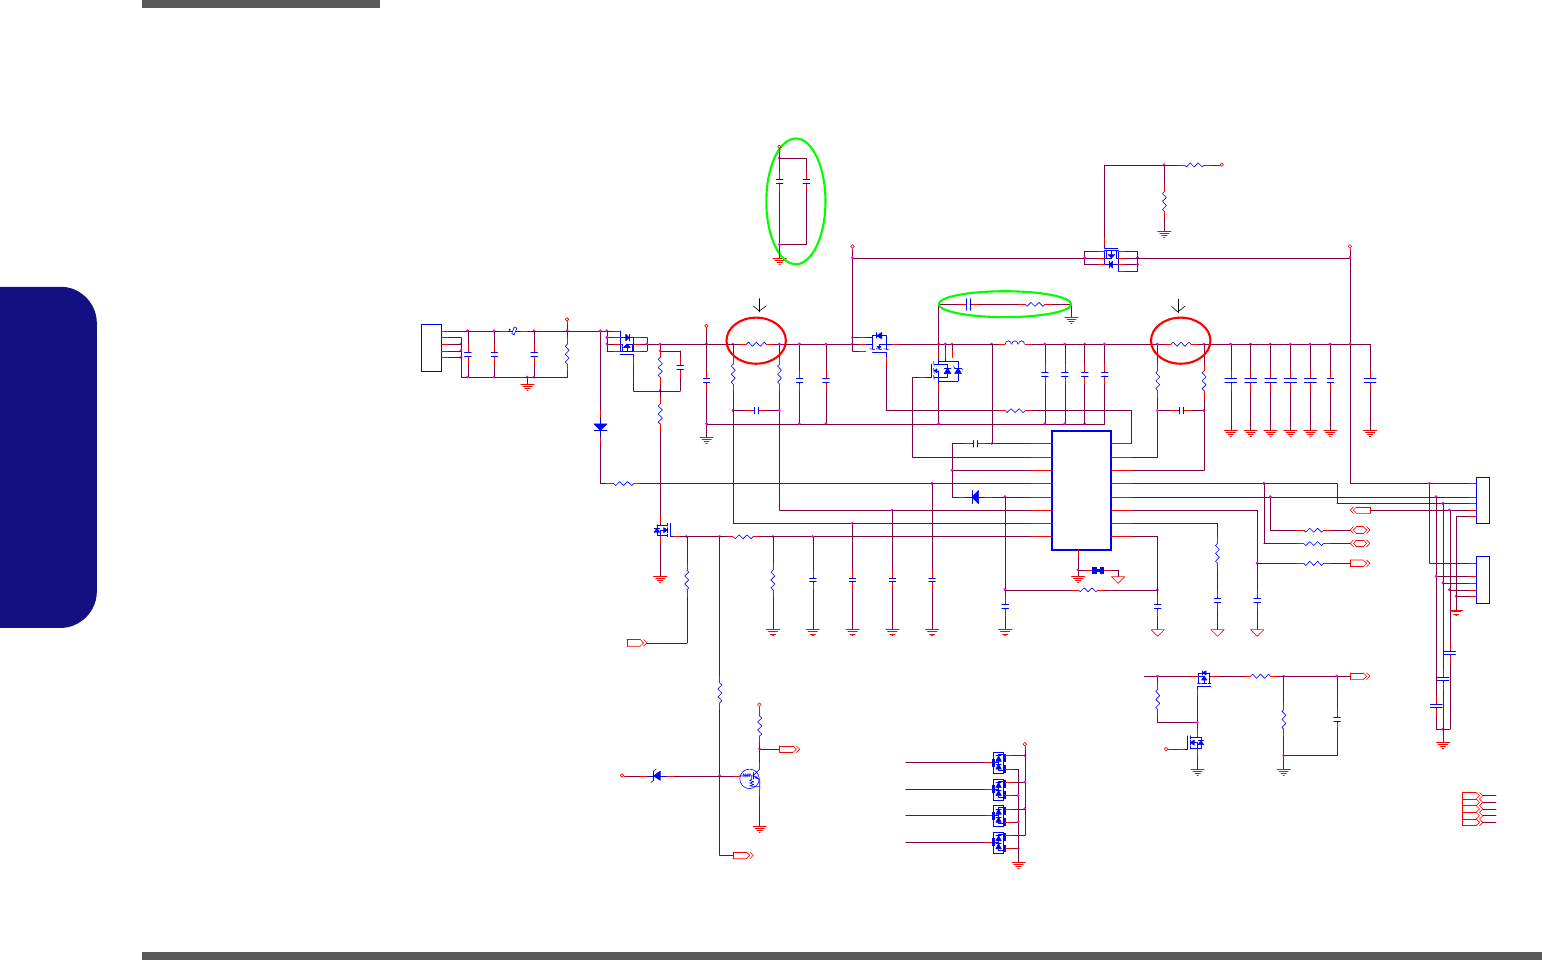The image size is (1542, 960).
Task: Select the vertical resistor grounding the top-right divider
Action: [x=1164, y=200]
